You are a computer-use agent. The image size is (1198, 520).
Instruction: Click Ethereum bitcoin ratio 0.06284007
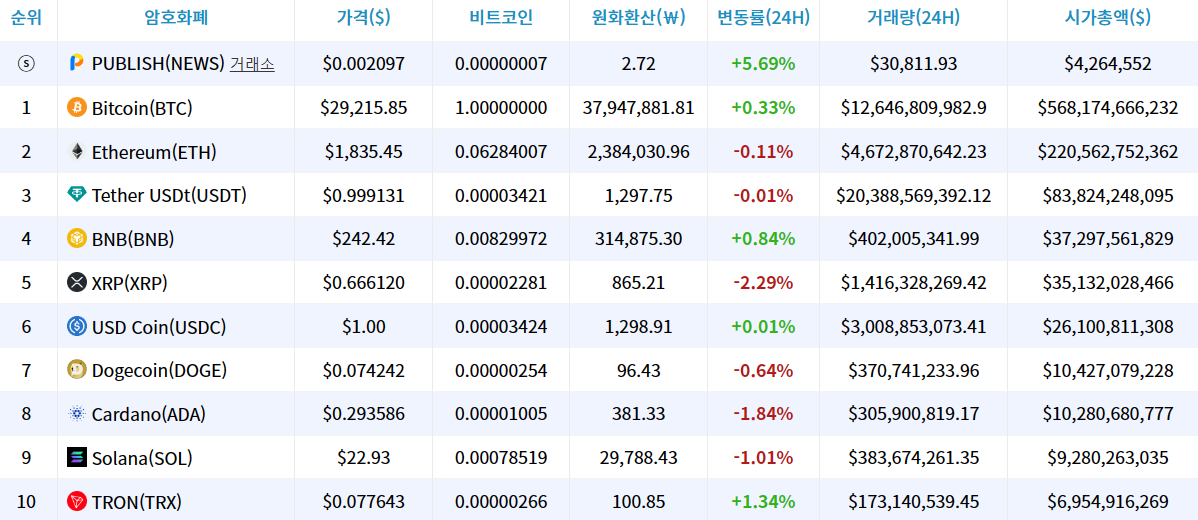point(501,152)
